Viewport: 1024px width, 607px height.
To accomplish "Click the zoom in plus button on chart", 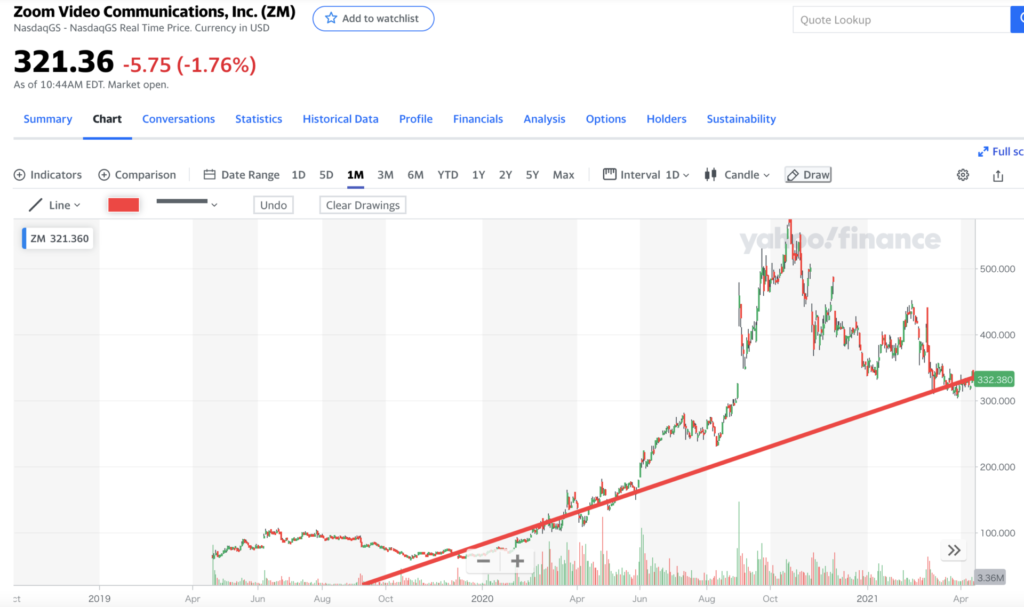I will click(x=517, y=561).
